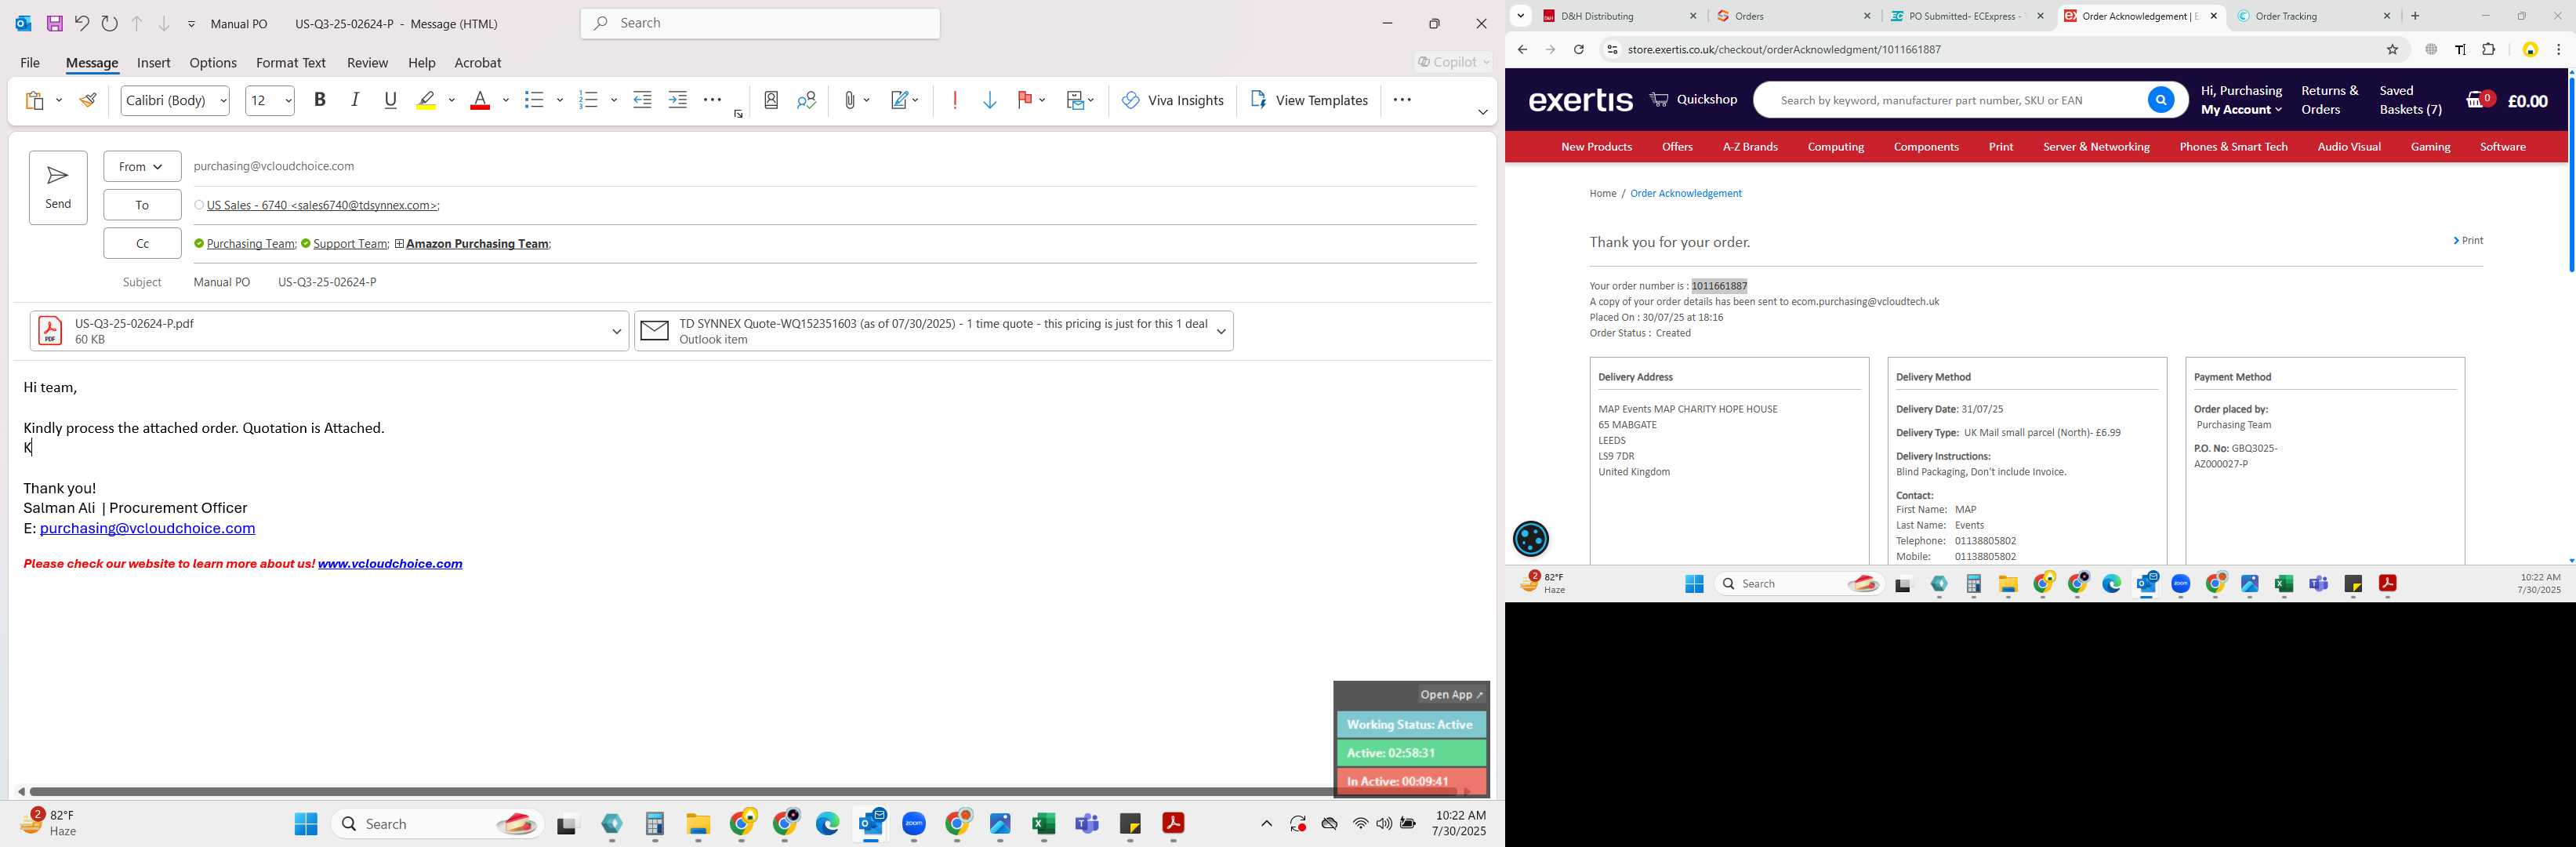Click the Follow Up flag icon
This screenshot has width=2576, height=847.
[x=1024, y=100]
